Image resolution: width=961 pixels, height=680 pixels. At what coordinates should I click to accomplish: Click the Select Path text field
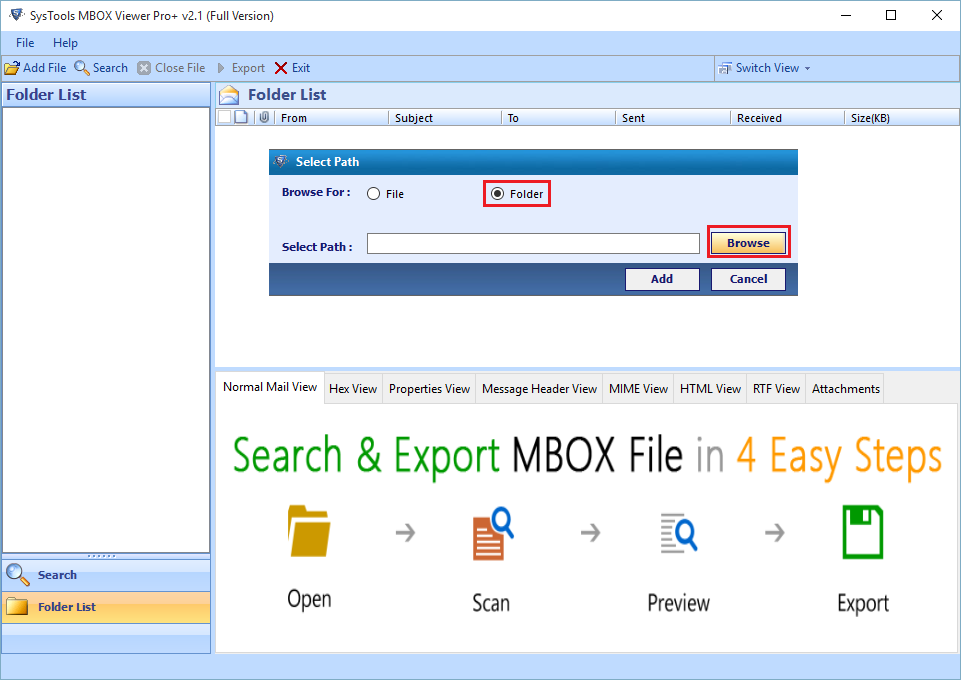(533, 243)
